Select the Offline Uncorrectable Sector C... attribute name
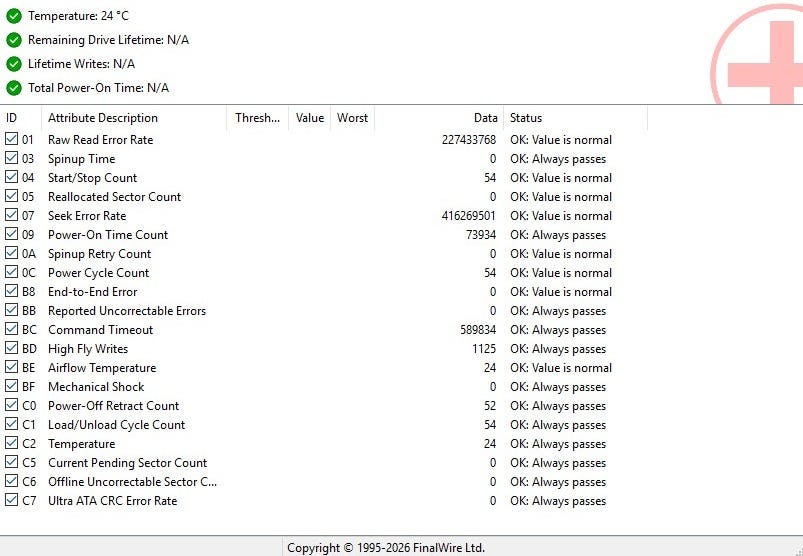803x556 pixels. pyautogui.click(x=133, y=482)
